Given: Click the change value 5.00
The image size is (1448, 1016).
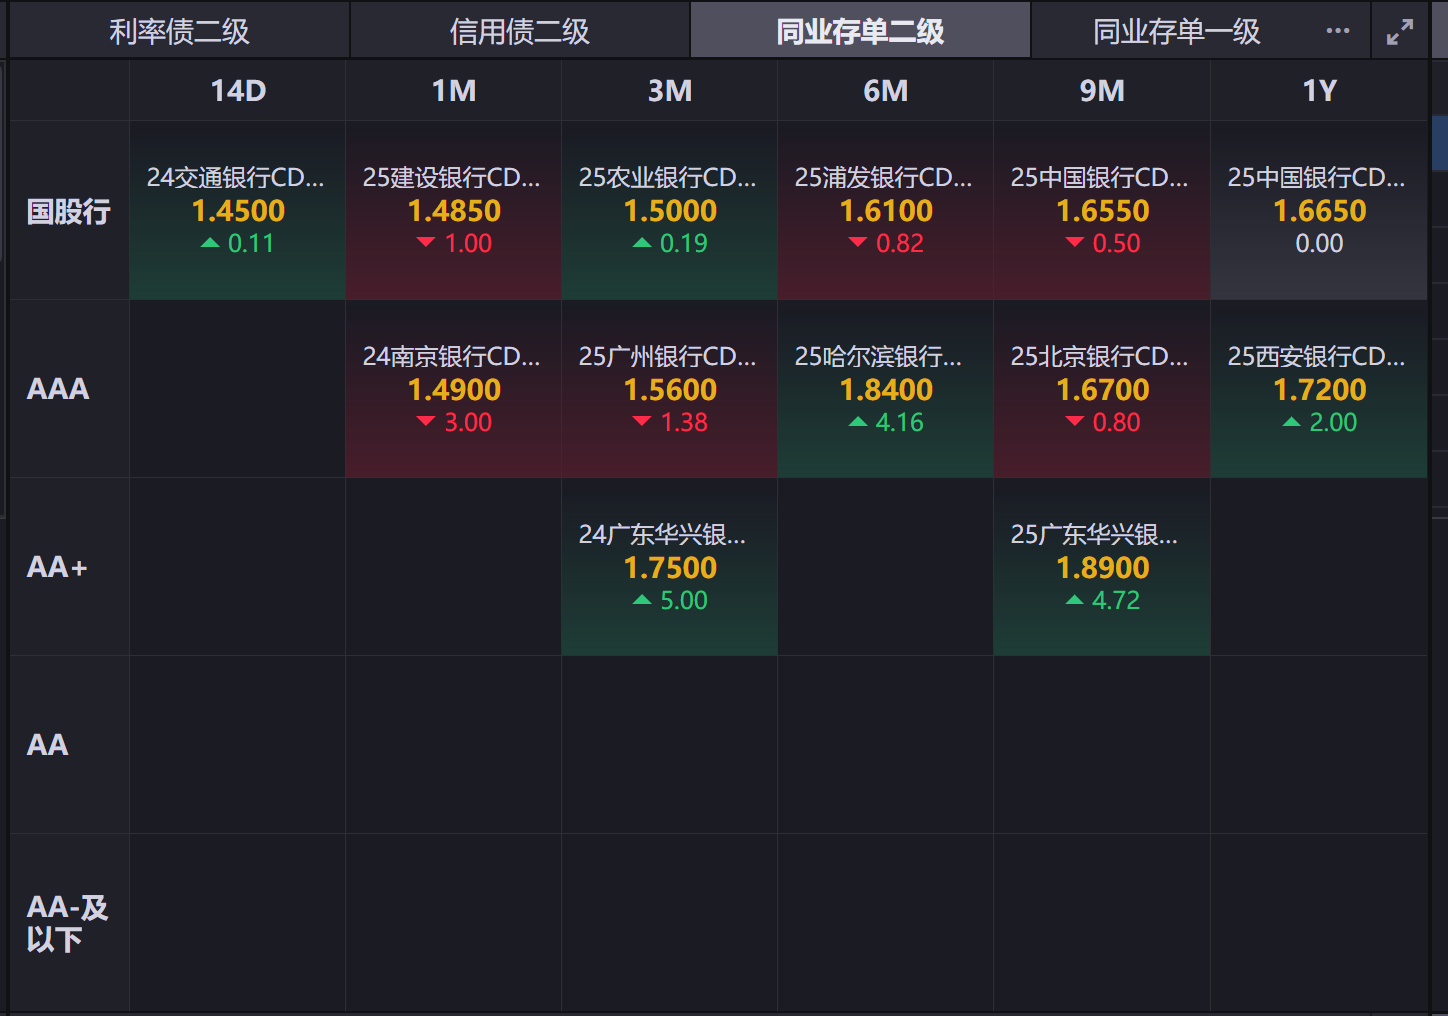Looking at the screenshot, I should coord(684,600).
